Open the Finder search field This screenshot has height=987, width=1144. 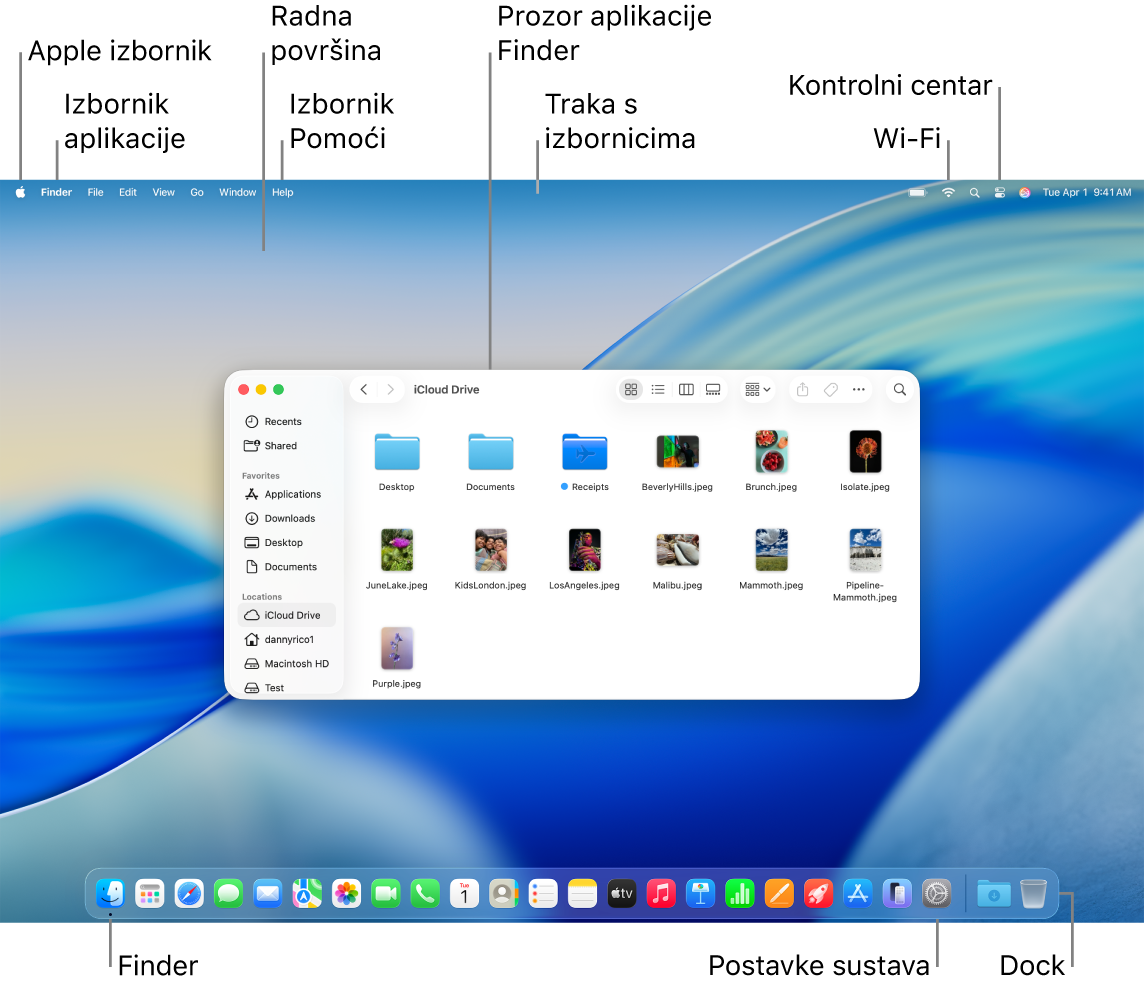coord(899,389)
